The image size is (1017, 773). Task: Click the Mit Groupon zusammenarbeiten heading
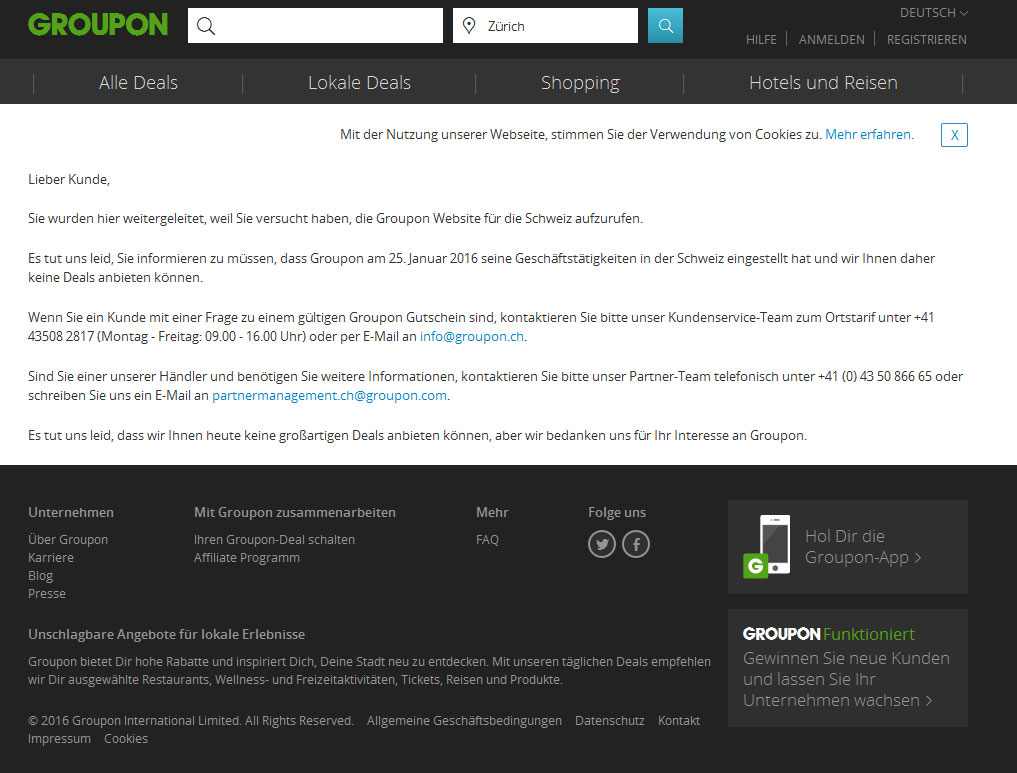(294, 512)
